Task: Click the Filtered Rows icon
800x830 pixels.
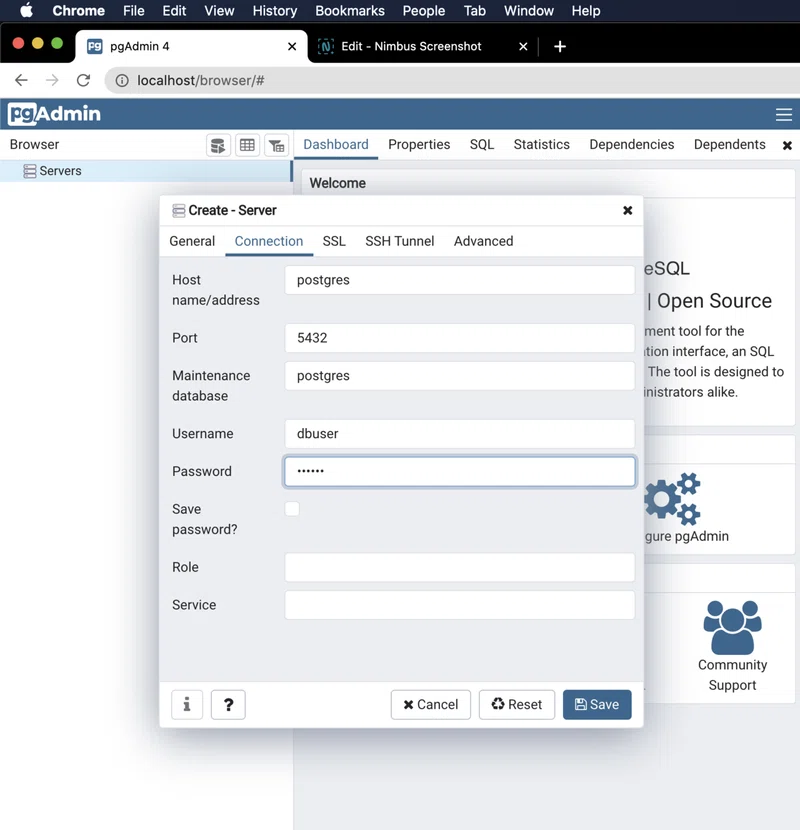Action: [x=276, y=145]
